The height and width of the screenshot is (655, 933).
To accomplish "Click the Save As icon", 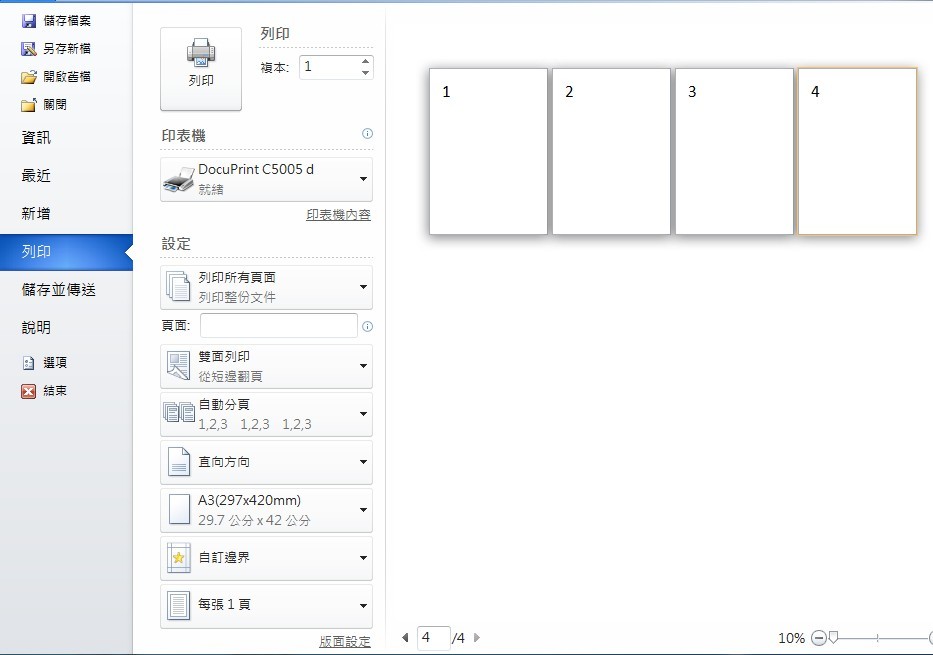I will 29,49.
